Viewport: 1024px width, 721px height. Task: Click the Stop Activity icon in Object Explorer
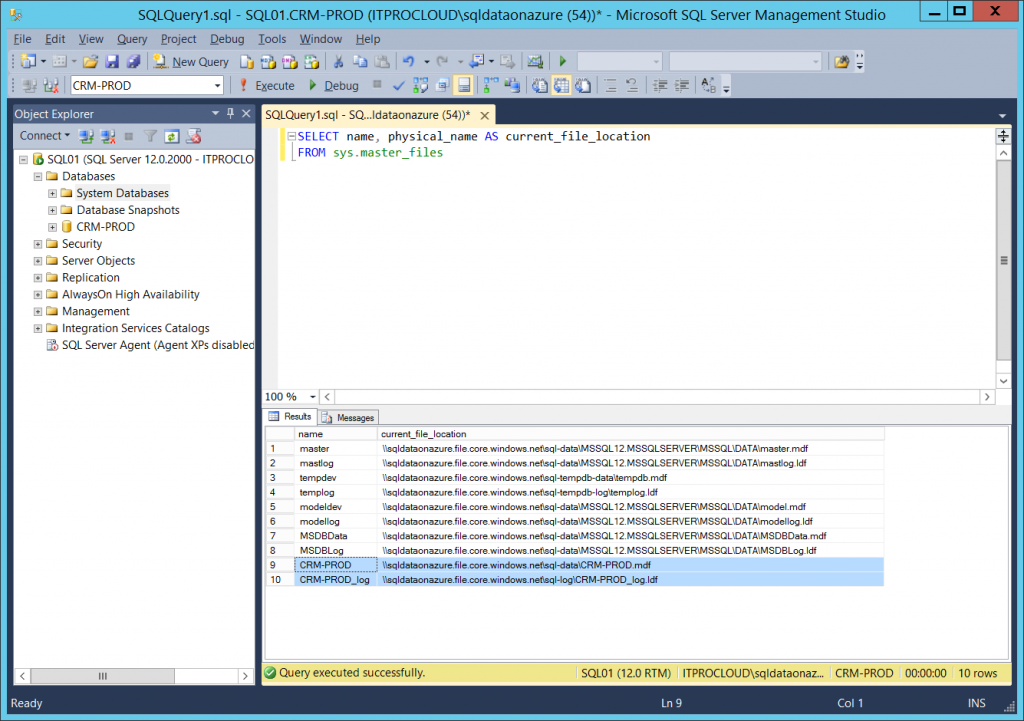(x=129, y=136)
